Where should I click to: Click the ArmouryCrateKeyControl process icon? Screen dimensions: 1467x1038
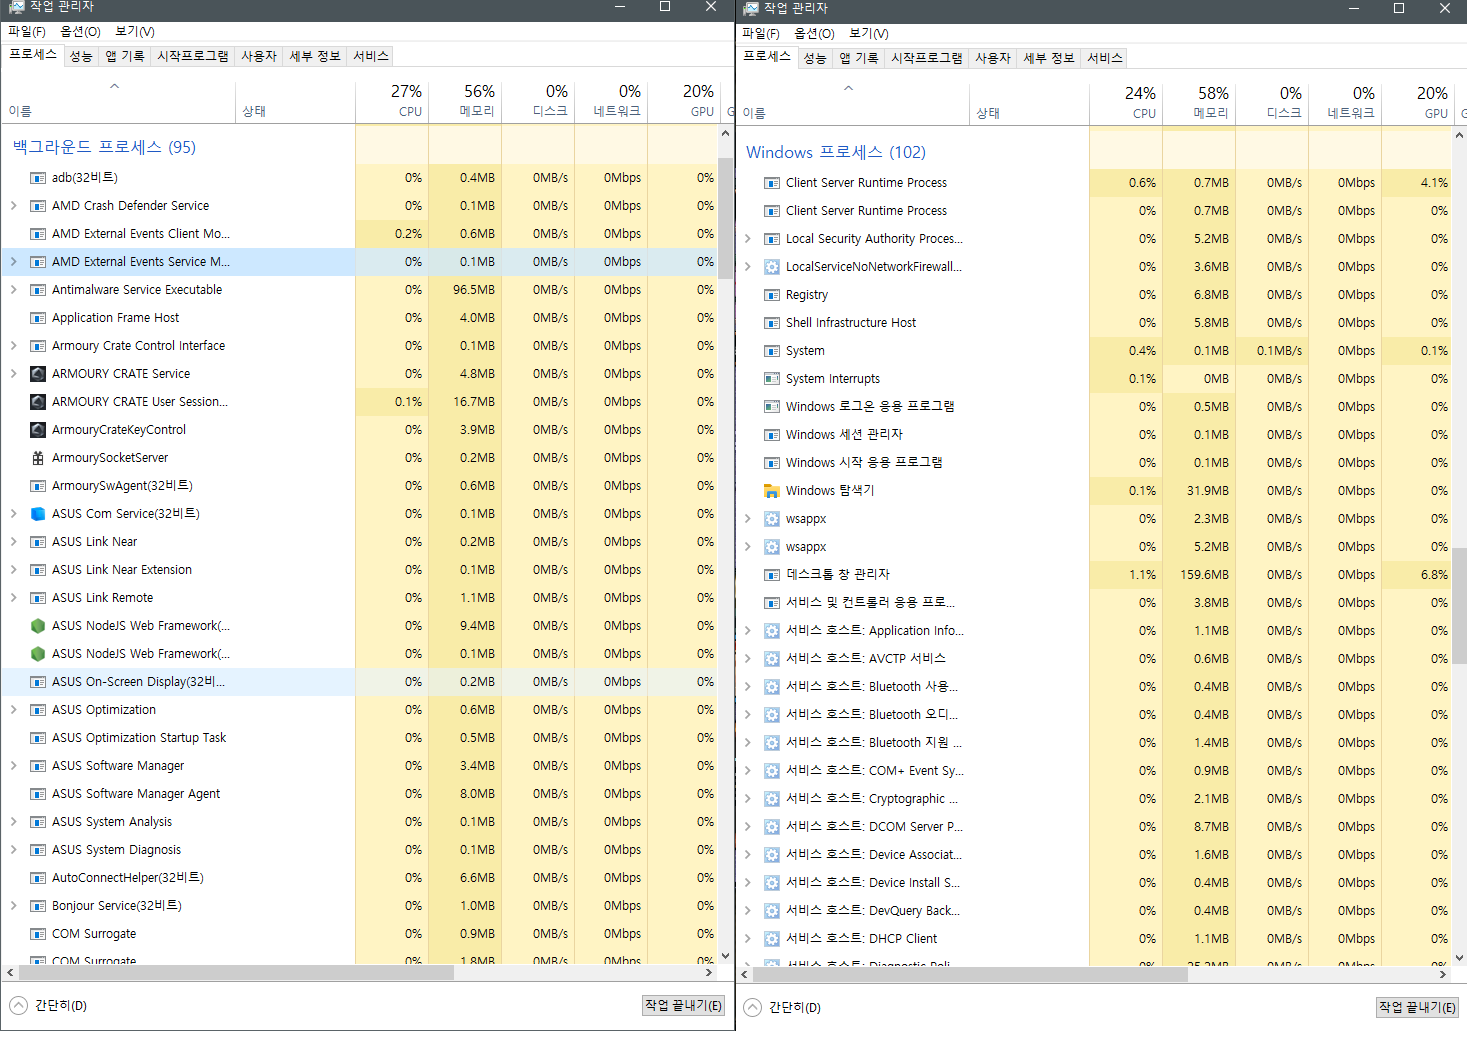(x=38, y=430)
